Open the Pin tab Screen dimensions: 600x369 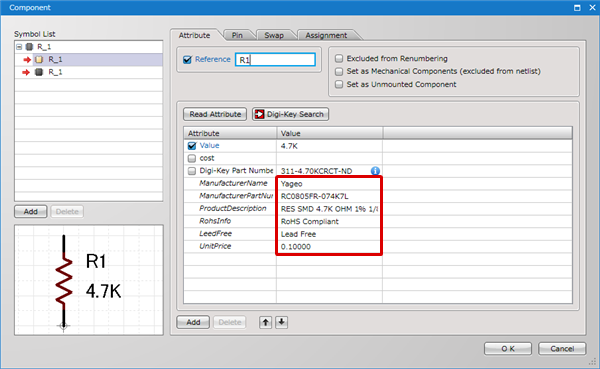(237, 35)
